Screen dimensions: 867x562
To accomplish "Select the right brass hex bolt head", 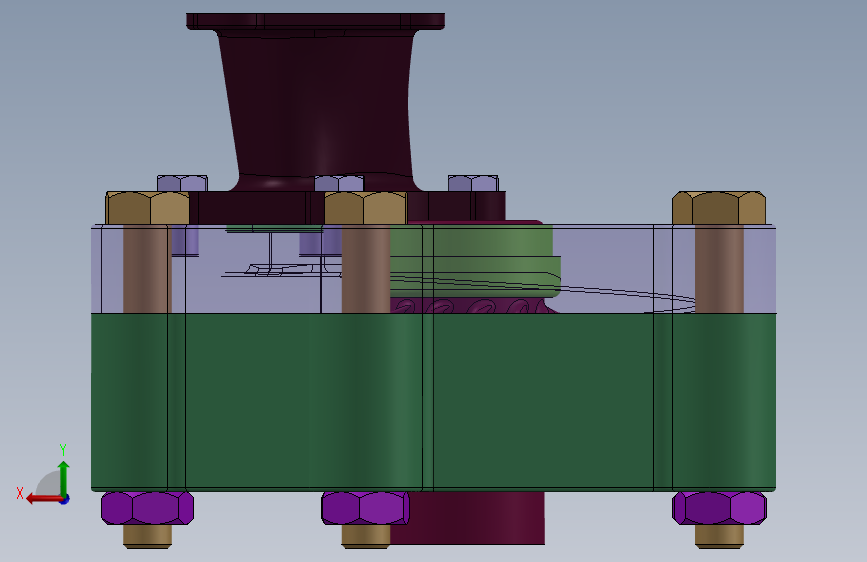I will pyautogui.click(x=719, y=208).
